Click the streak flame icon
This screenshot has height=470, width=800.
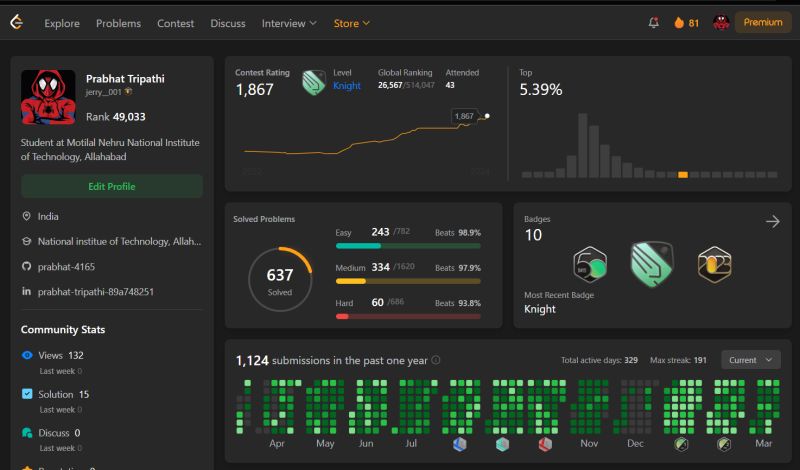click(679, 22)
